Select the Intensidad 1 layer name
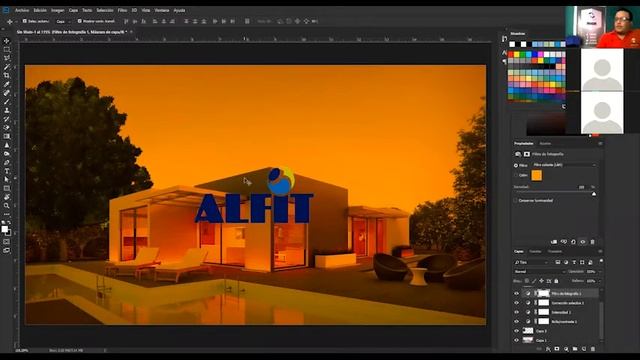The width and height of the screenshot is (640, 360). pyautogui.click(x=561, y=312)
